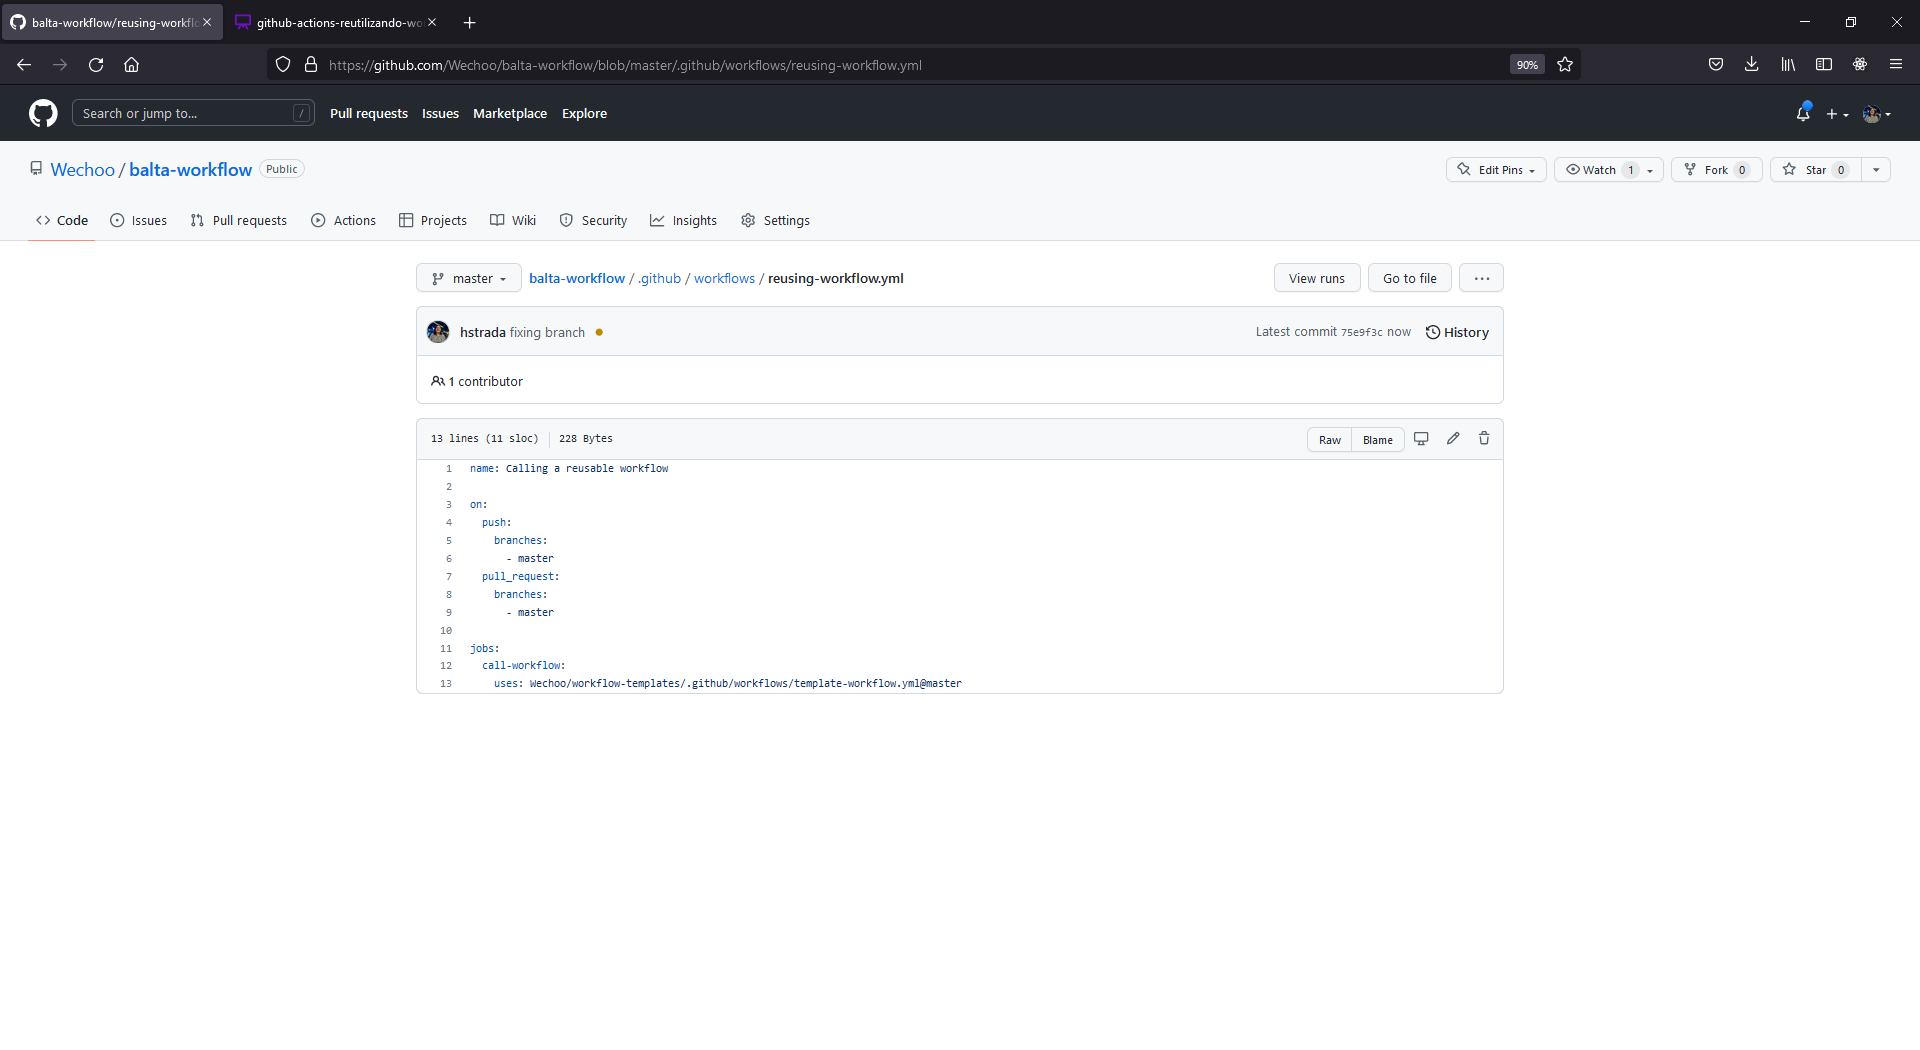Expand the Star lists dropdown arrow

tap(1876, 169)
